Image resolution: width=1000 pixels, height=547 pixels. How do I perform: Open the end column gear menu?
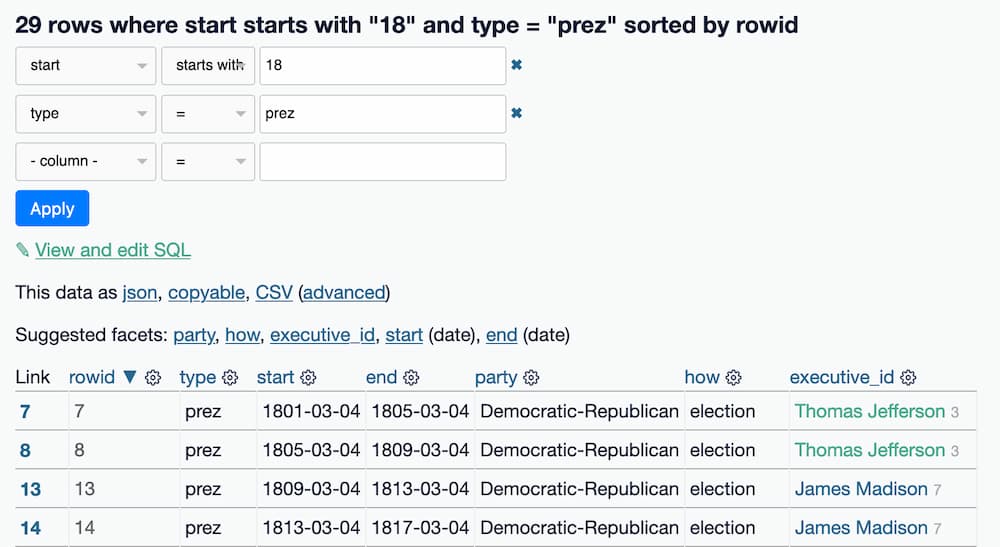[411, 378]
